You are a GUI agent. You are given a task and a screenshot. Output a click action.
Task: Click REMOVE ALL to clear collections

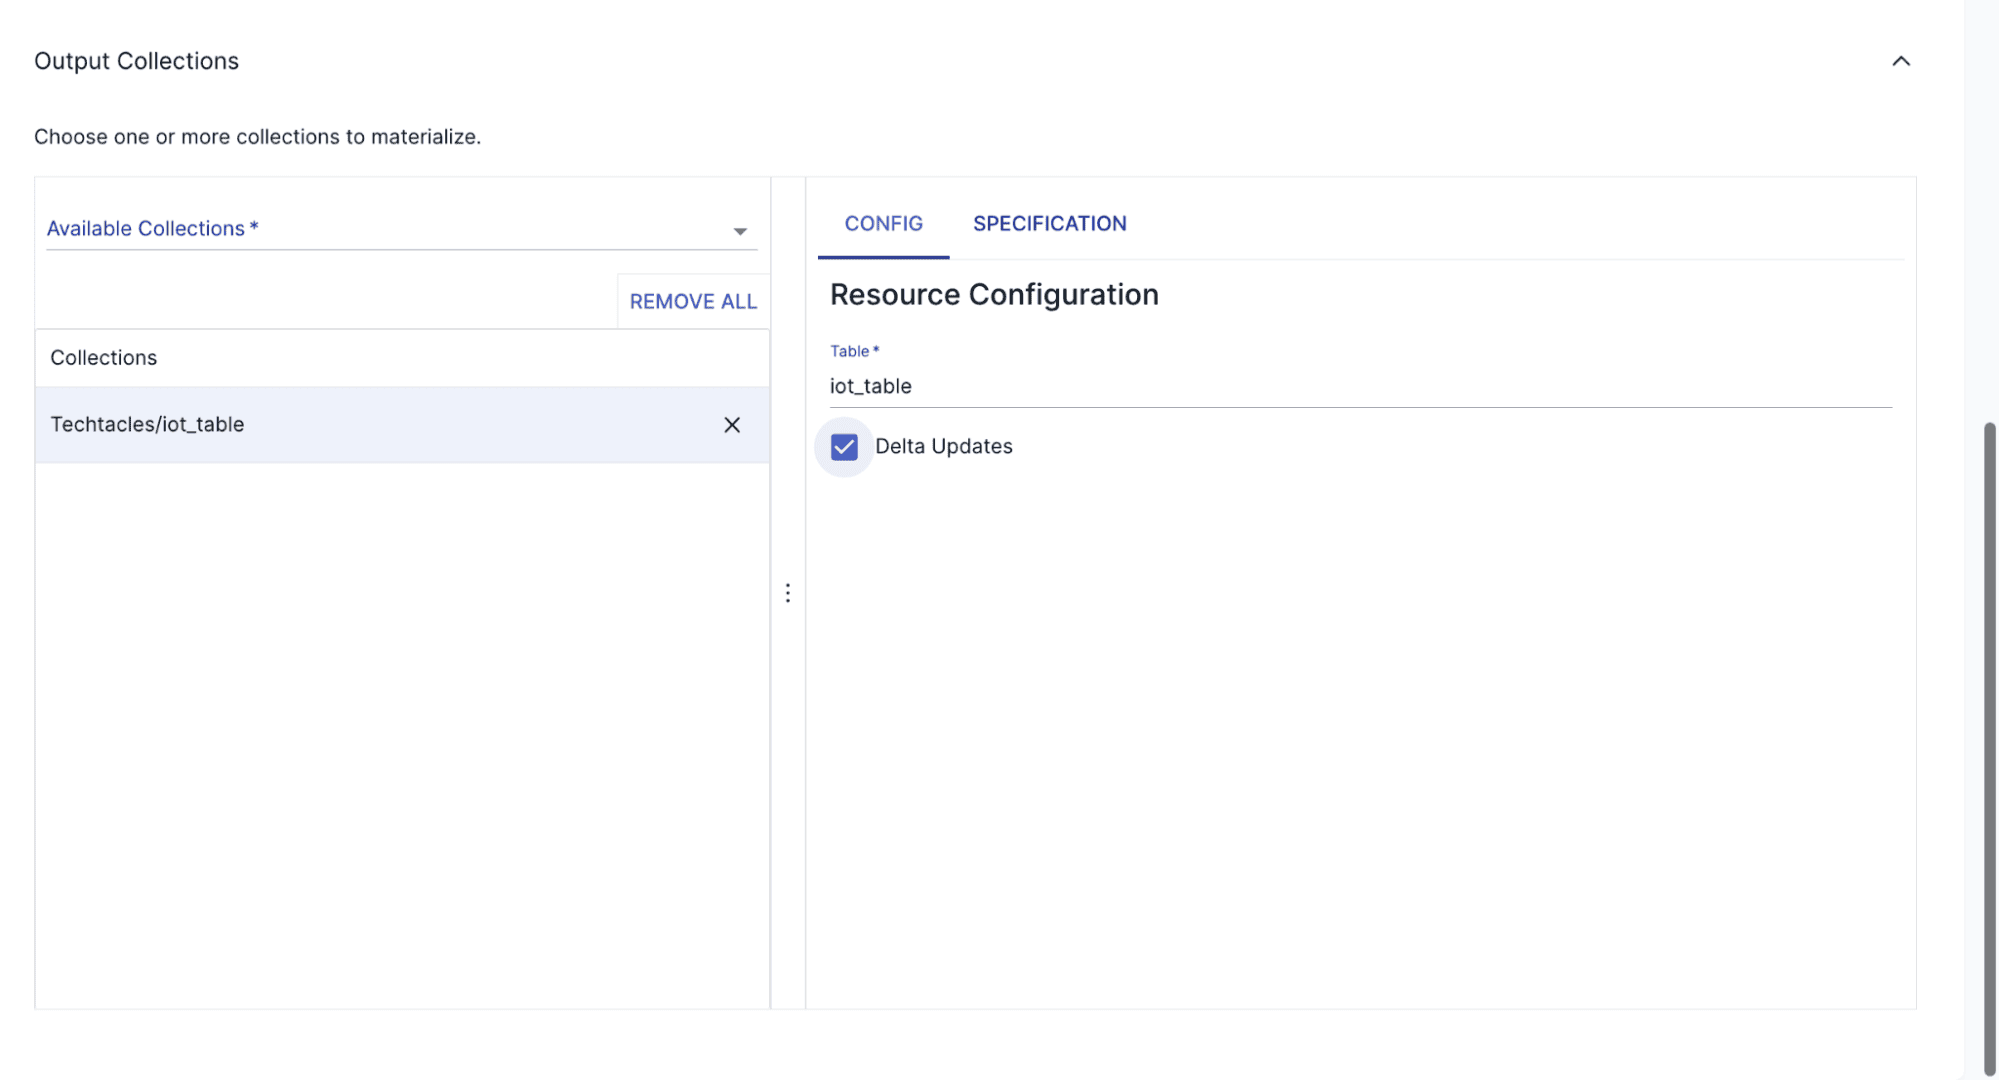[x=693, y=301]
